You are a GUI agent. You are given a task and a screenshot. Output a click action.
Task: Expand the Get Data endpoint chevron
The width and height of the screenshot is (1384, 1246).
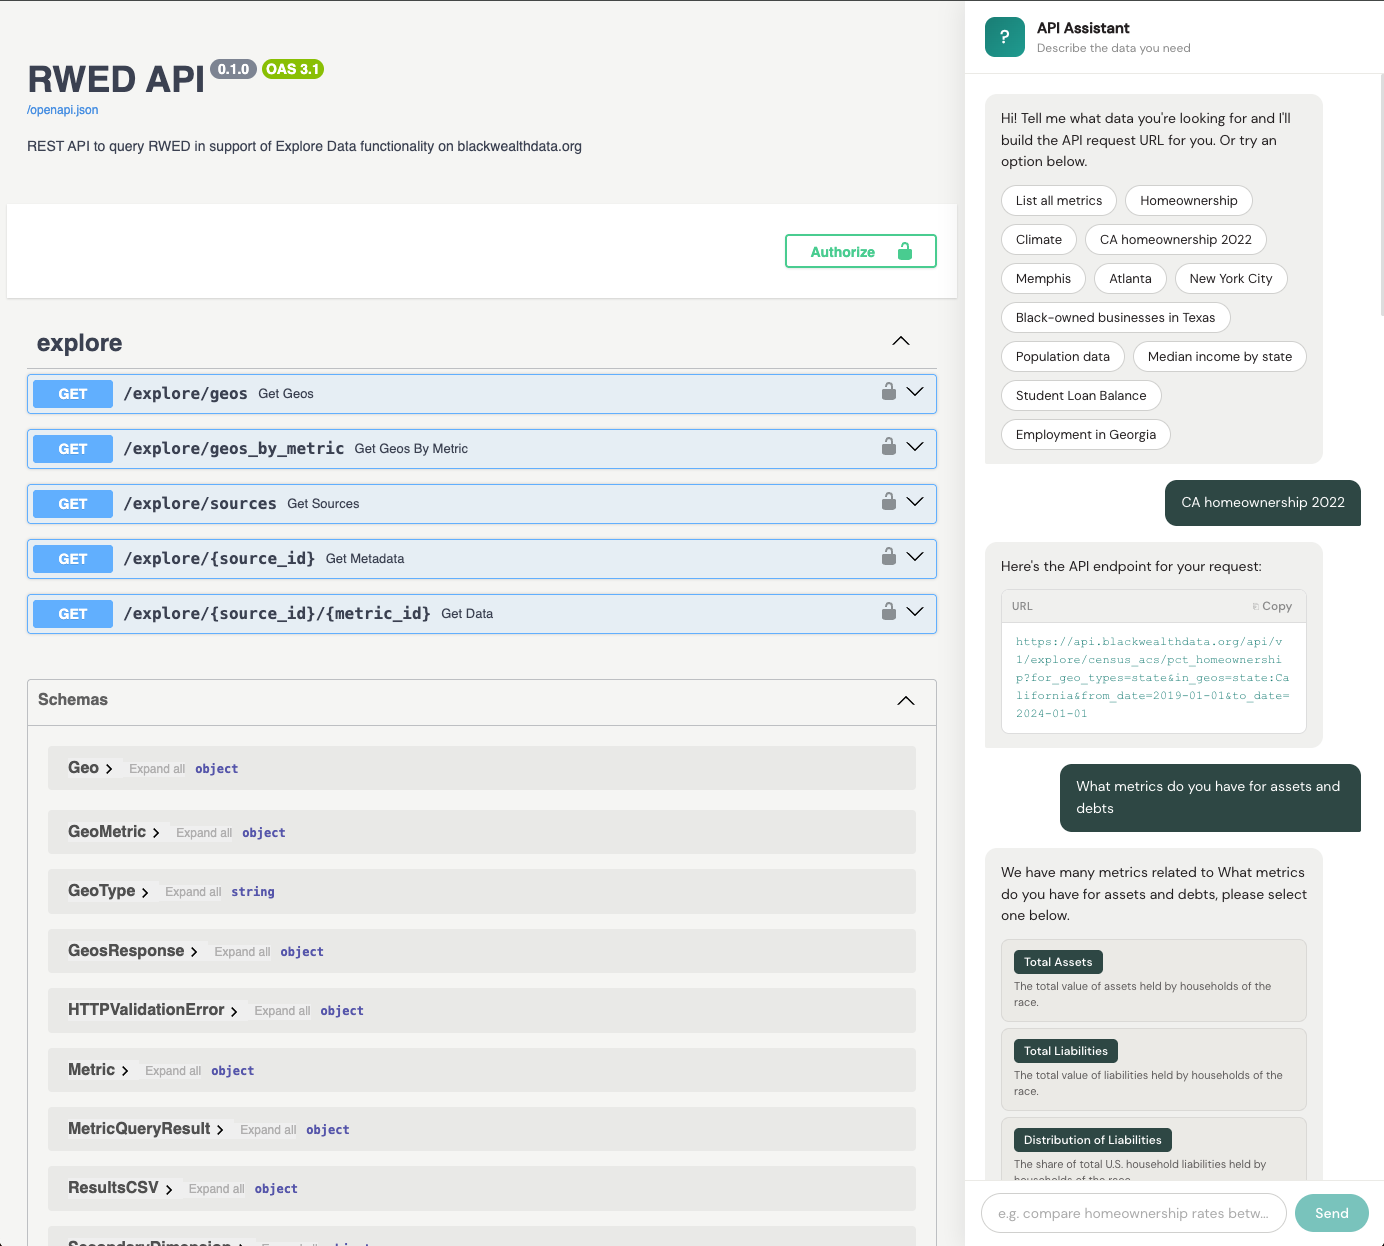(x=915, y=612)
